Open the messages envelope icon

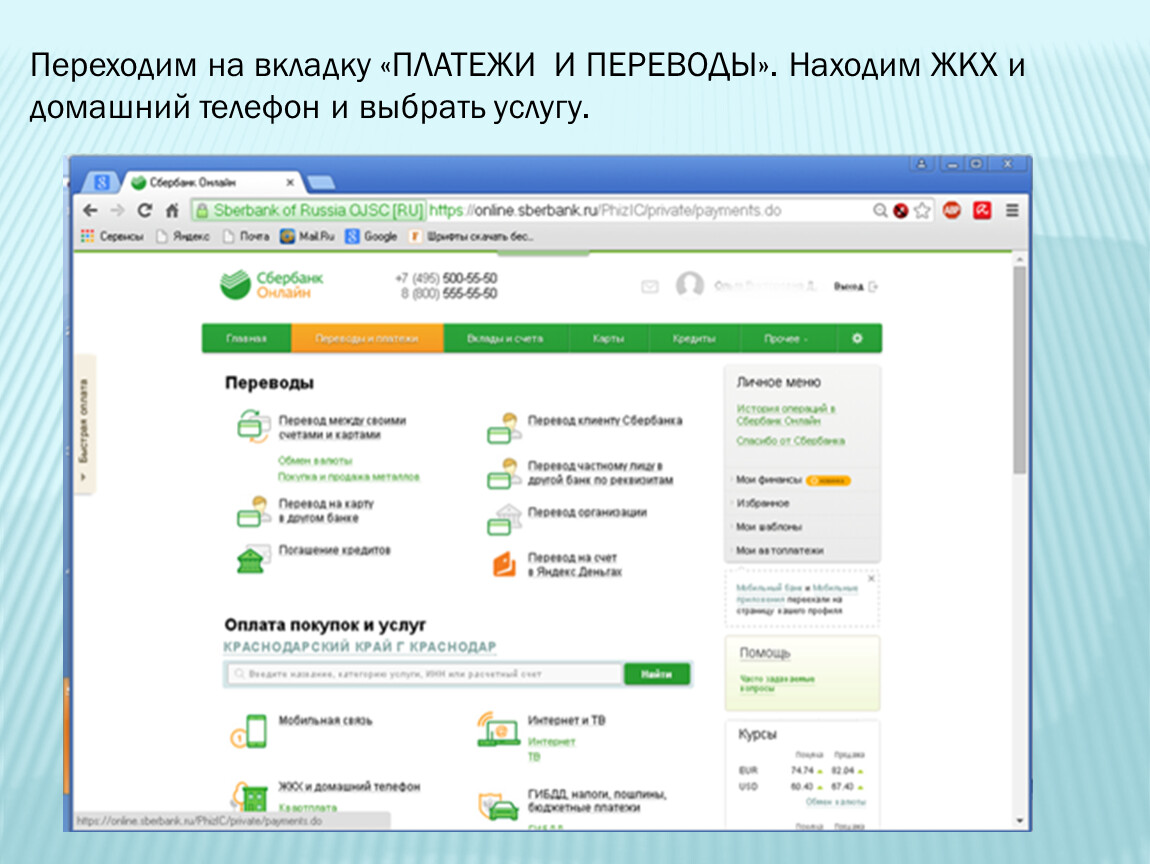coord(650,287)
